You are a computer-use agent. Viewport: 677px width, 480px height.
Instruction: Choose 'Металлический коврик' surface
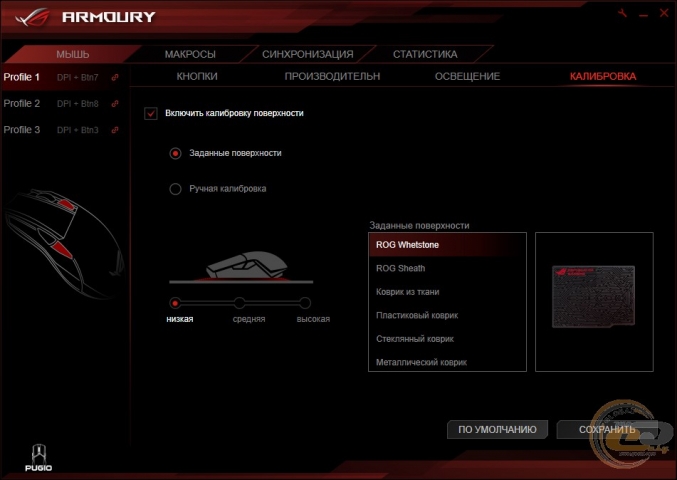coord(447,362)
